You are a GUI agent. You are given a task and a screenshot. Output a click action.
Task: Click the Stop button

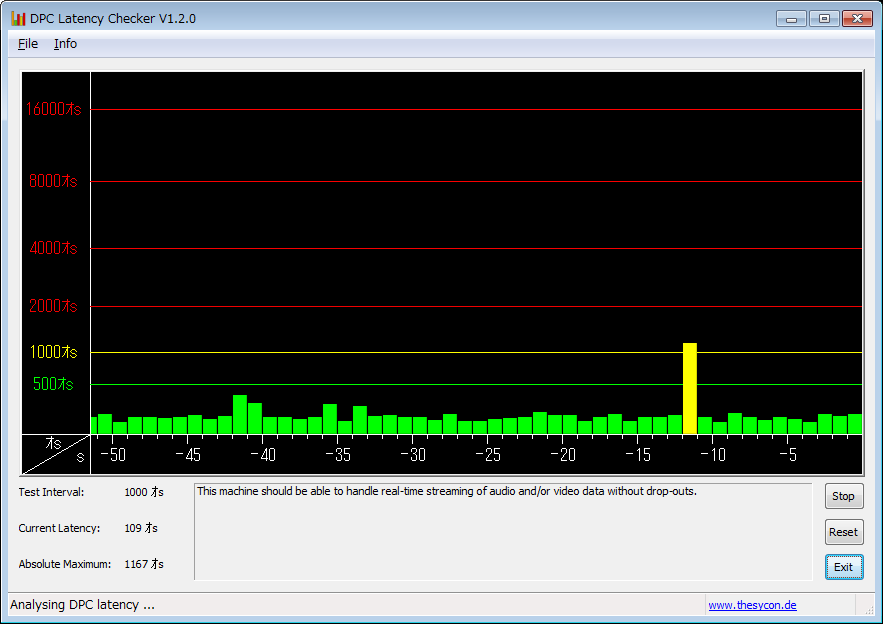point(844,496)
